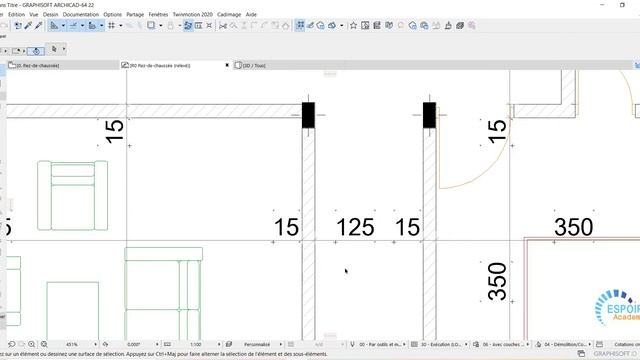
Task: Open the Partage menu
Action: click(135, 14)
